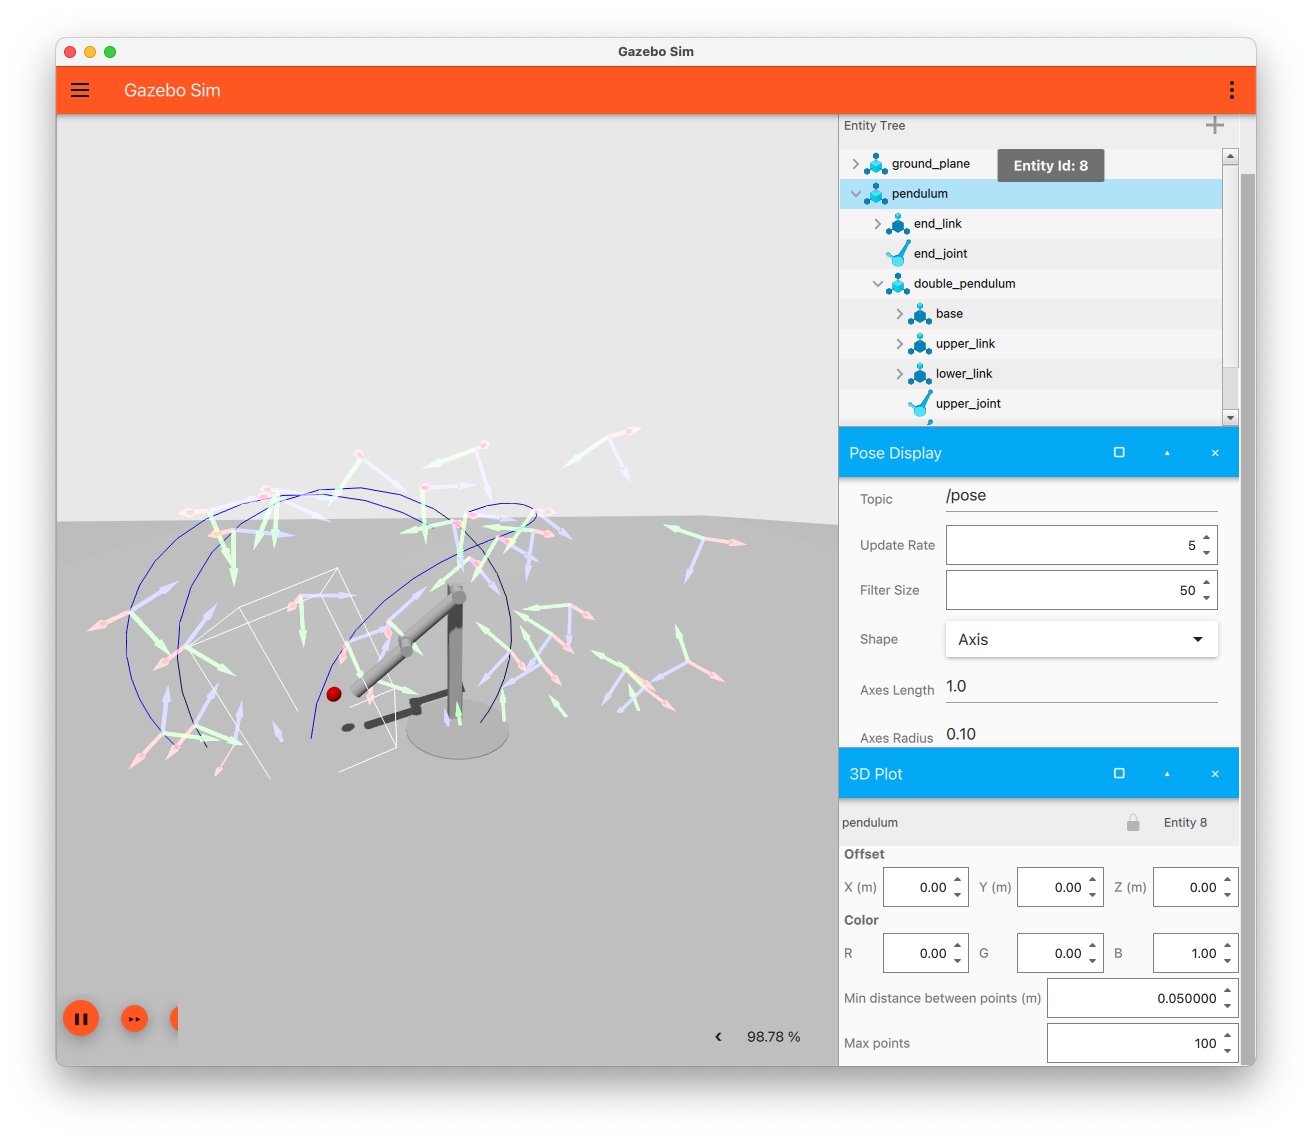Click the Topic field showing /pose
Image resolution: width=1312 pixels, height=1140 pixels.
point(1081,496)
